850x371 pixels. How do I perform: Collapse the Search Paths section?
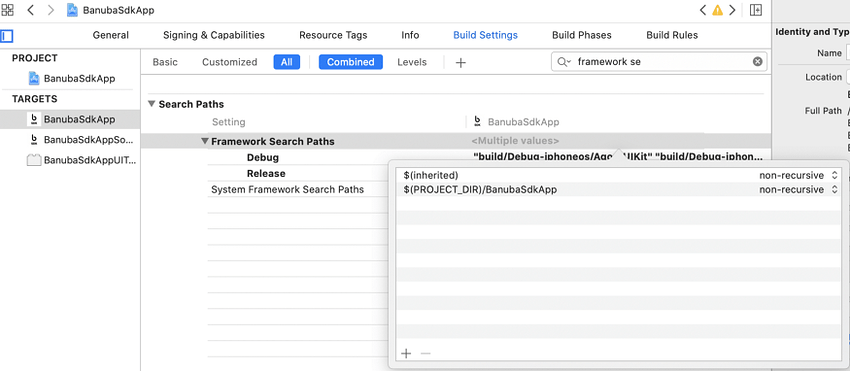[152, 104]
